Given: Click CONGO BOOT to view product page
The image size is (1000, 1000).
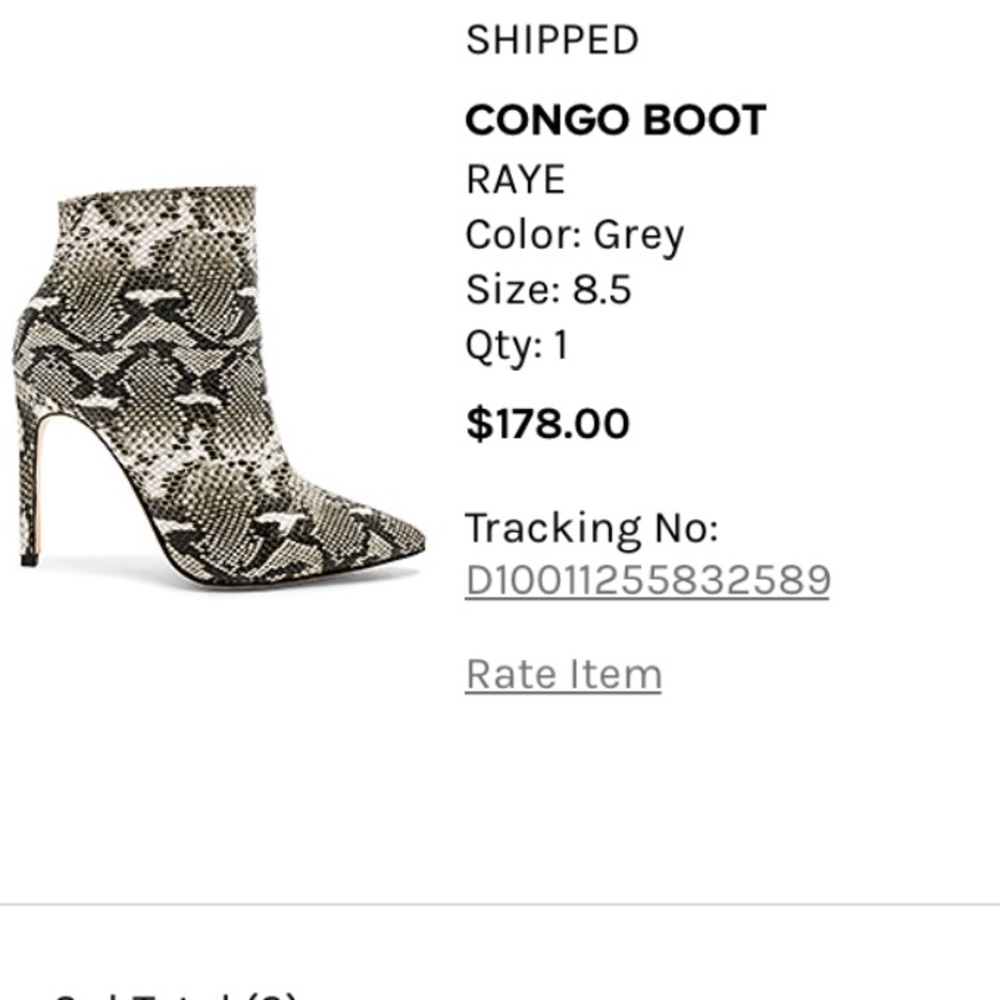Looking at the screenshot, I should pos(614,117).
